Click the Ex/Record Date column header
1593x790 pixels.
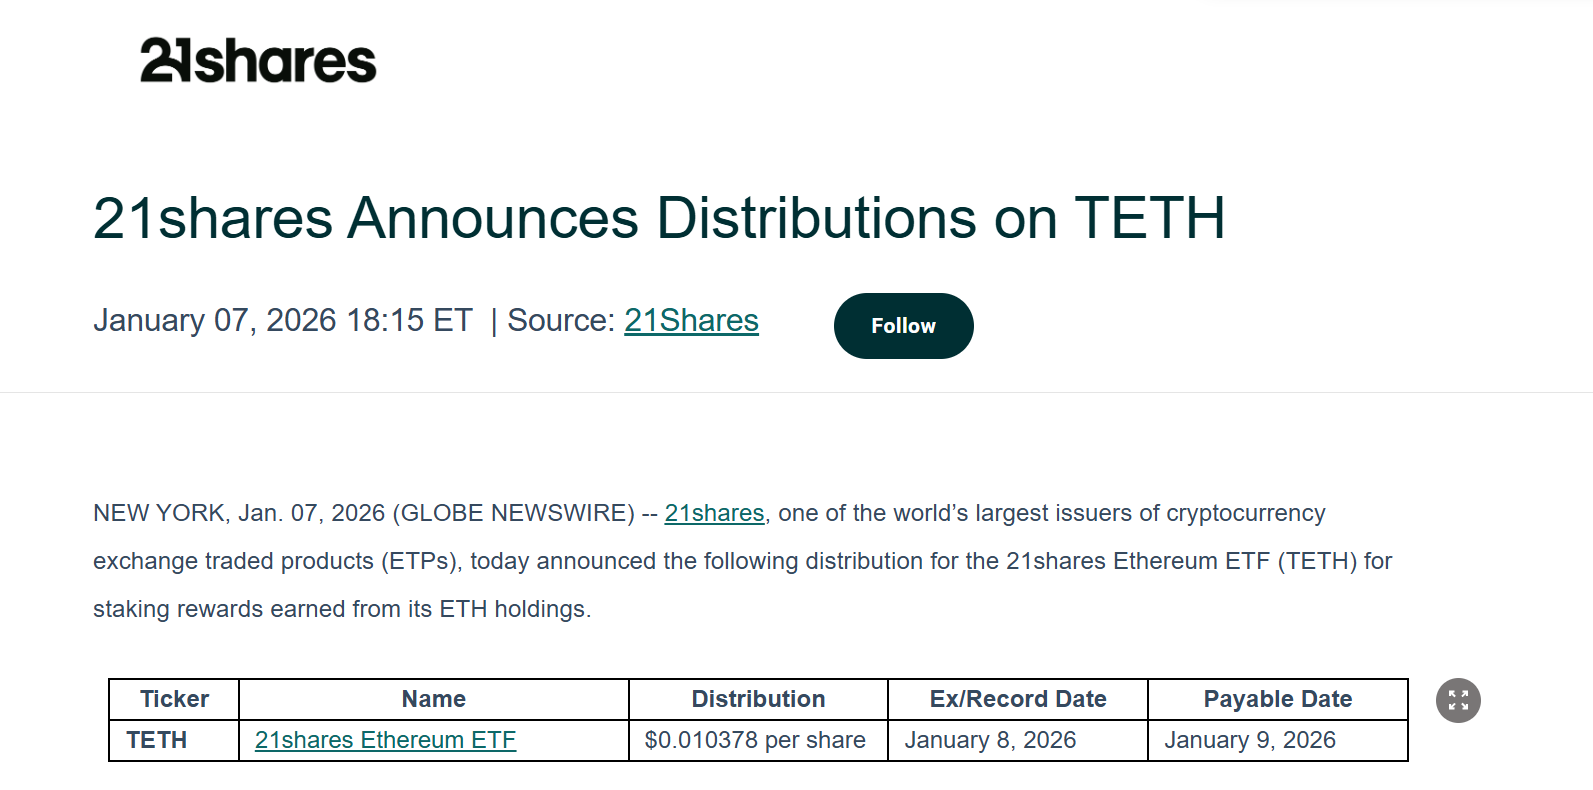pos(1016,699)
